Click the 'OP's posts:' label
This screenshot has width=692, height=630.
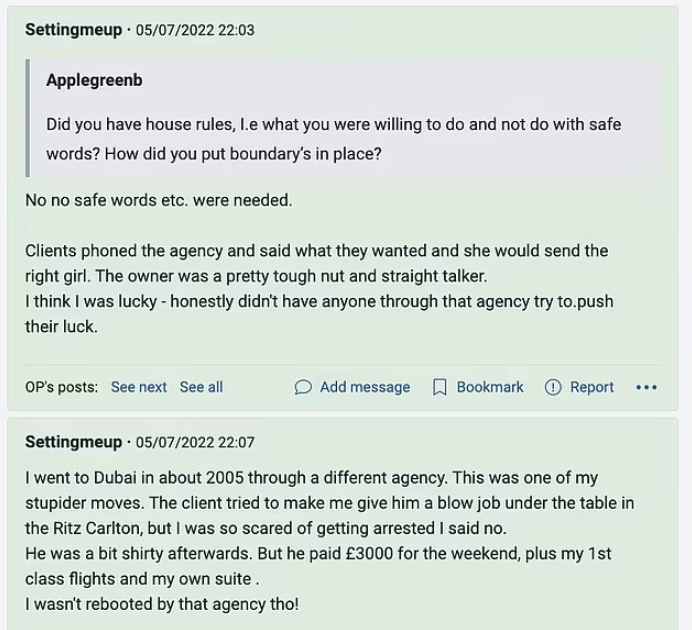click(62, 387)
